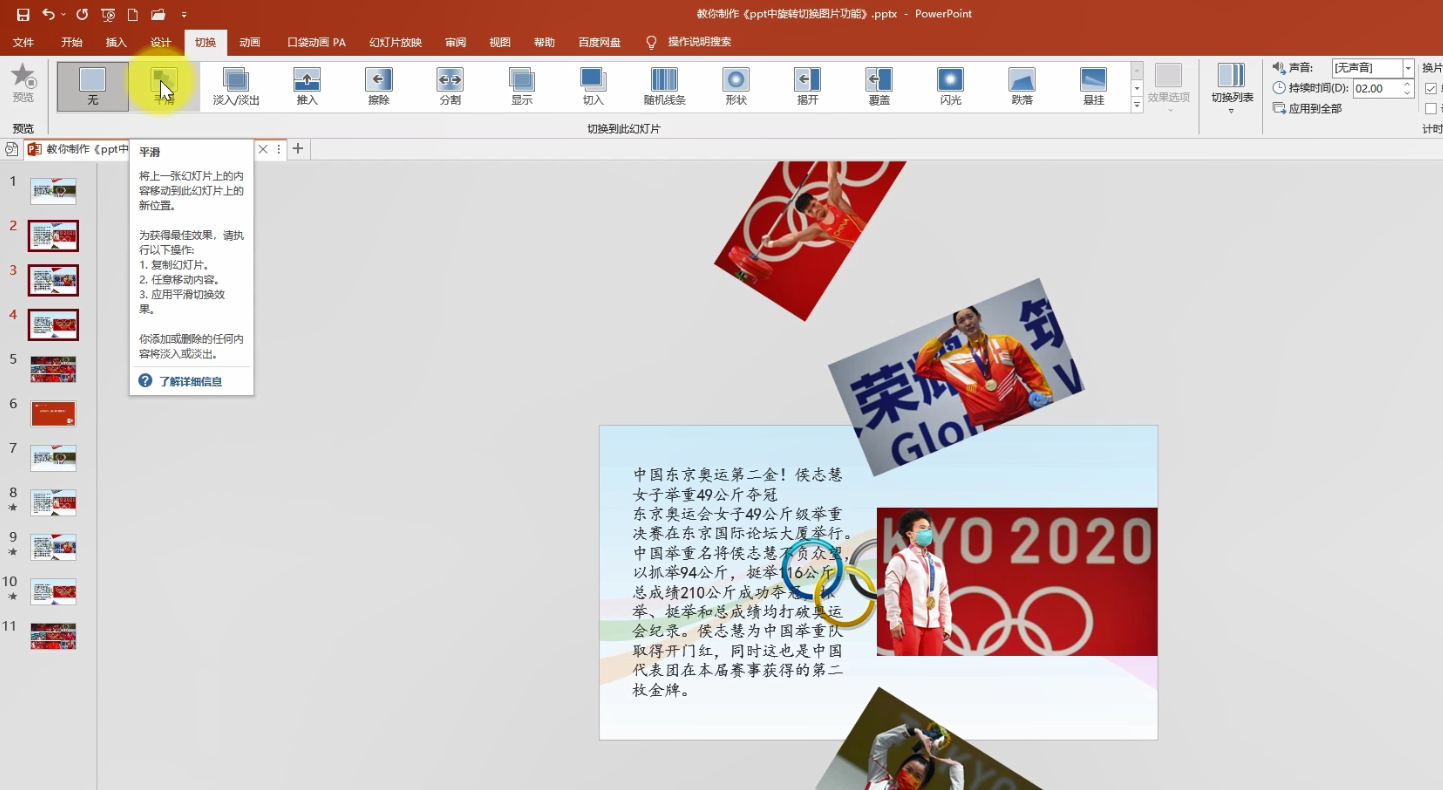This screenshot has height=790, width=1443.
Task: Apply the 跌落 fall over transition
Action: (1022, 86)
